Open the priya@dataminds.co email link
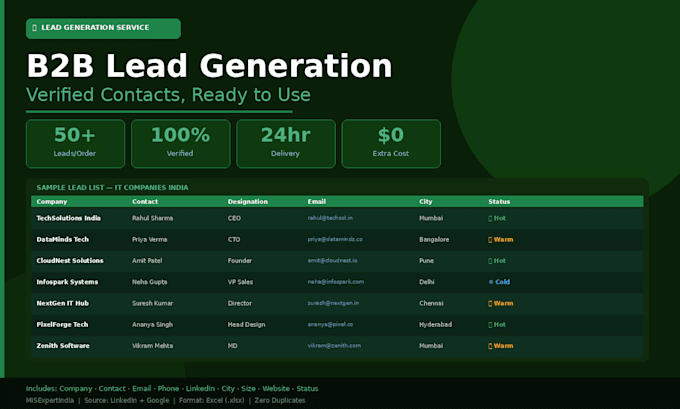Screen dimensions: 680x409 tap(335, 239)
